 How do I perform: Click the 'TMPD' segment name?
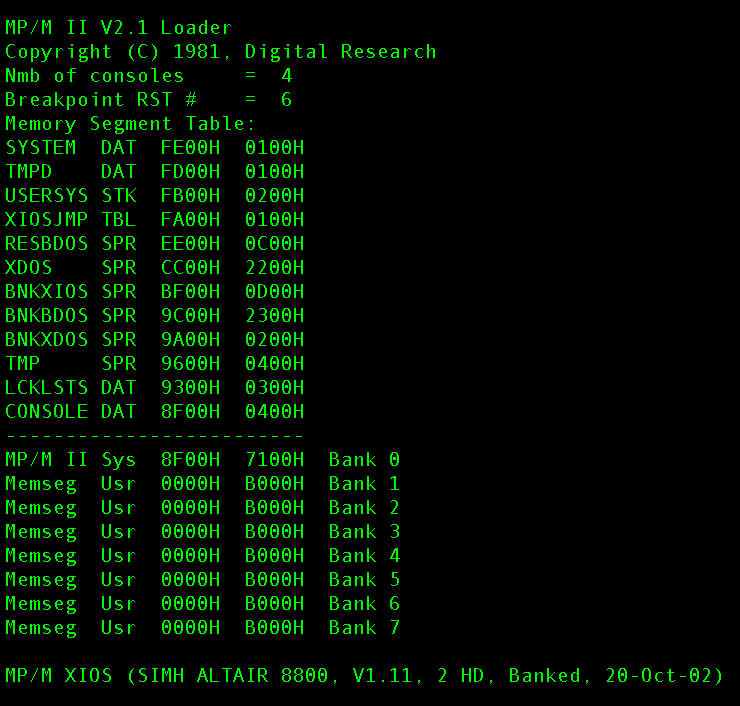click(28, 172)
